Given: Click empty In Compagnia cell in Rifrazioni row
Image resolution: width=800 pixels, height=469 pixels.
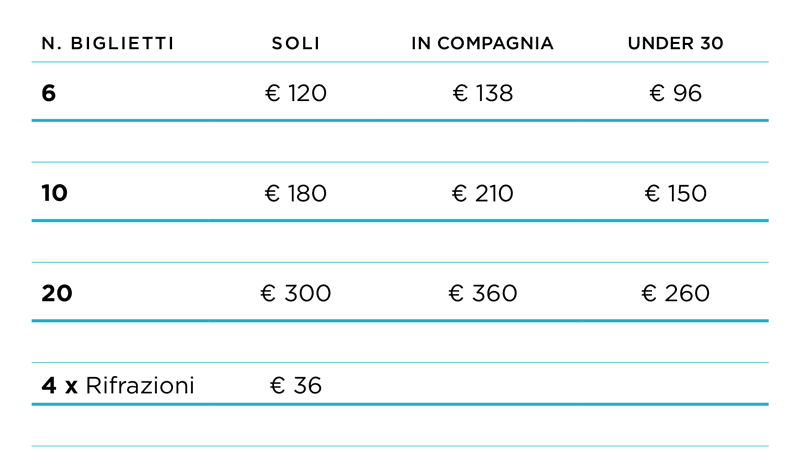Looking at the screenshot, I should tap(483, 386).
